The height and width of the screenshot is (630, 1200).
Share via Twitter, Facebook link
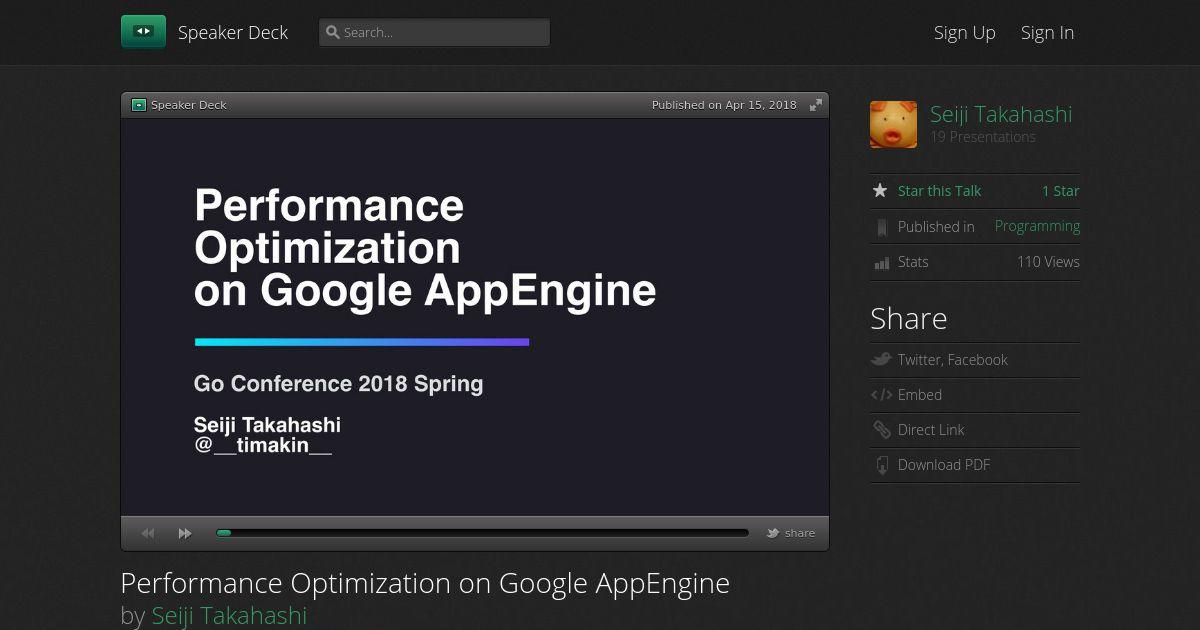click(x=952, y=360)
